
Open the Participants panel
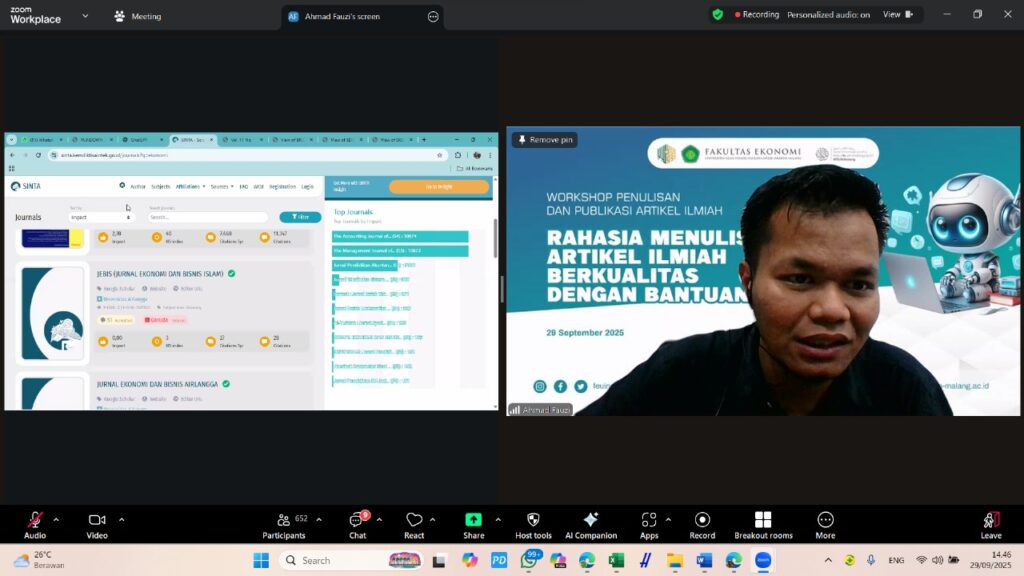284,520
